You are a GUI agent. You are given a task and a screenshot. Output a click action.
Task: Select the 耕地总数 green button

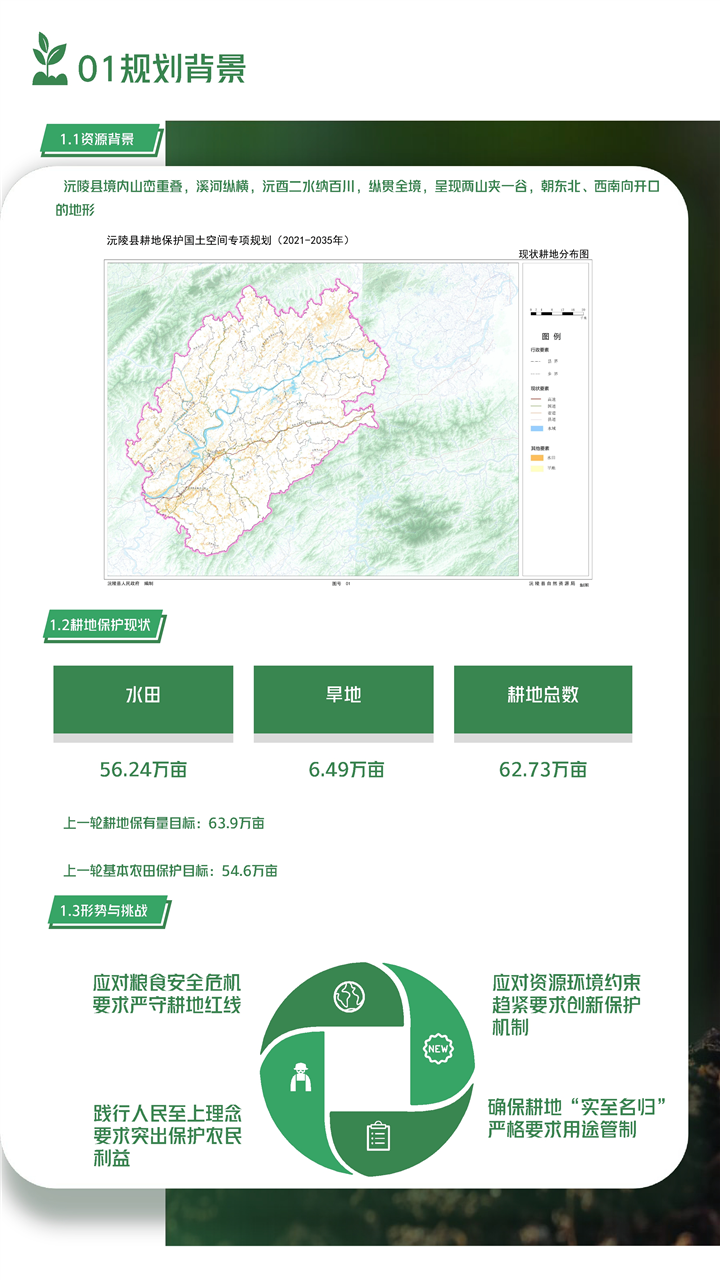(x=543, y=695)
